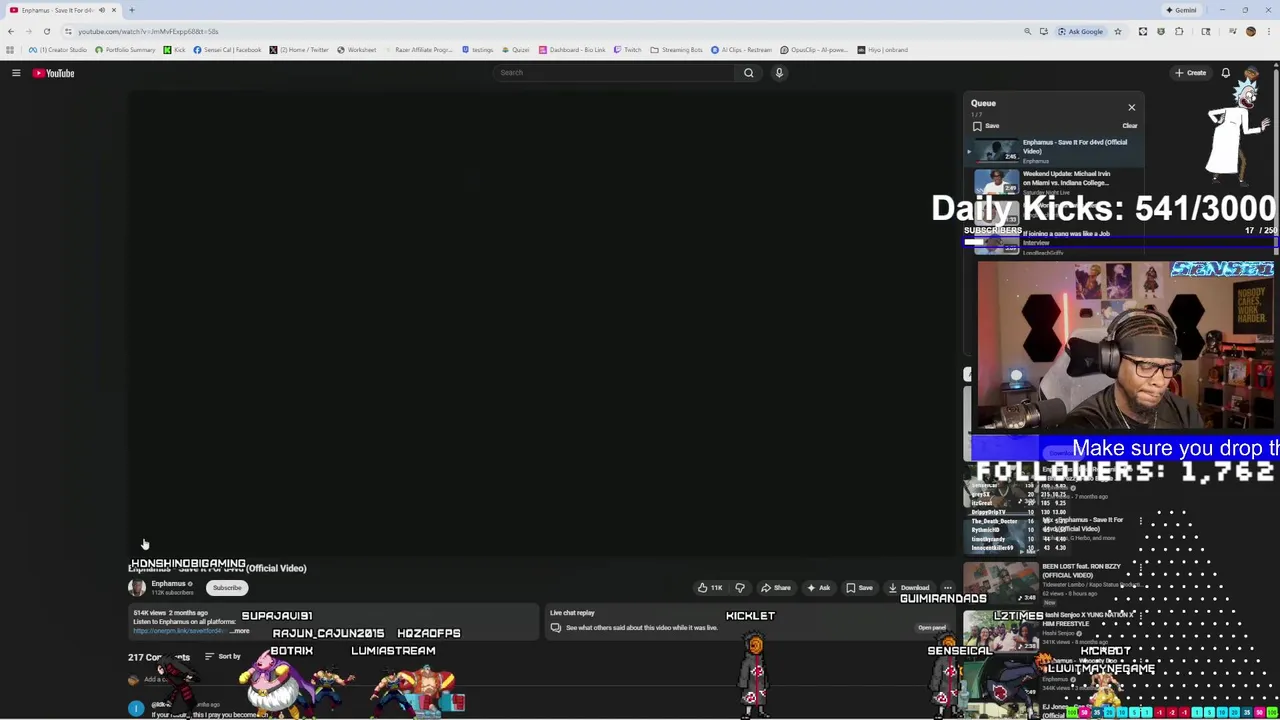
Task: Open the live chat replay panel
Action: [x=931, y=628]
